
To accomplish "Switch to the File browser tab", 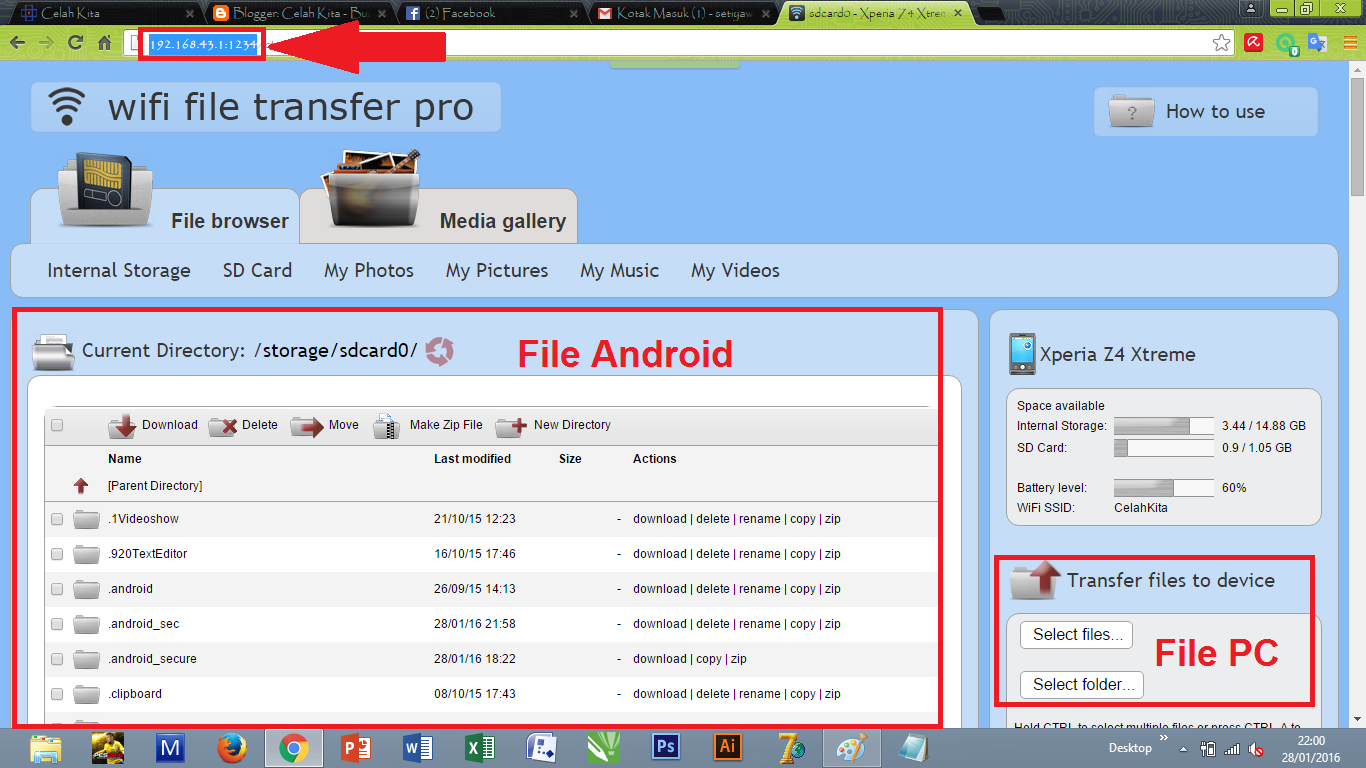I will coord(165,215).
